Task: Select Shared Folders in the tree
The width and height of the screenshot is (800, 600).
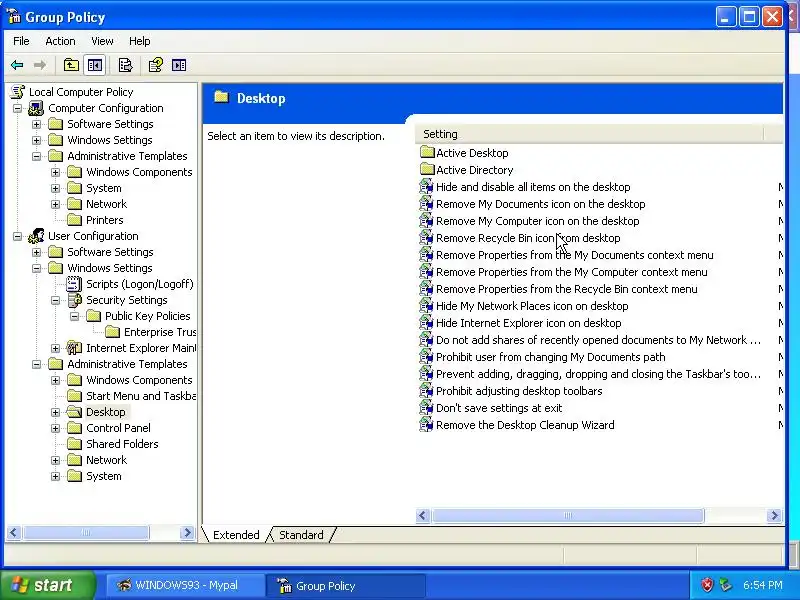Action: pyautogui.click(x=122, y=444)
